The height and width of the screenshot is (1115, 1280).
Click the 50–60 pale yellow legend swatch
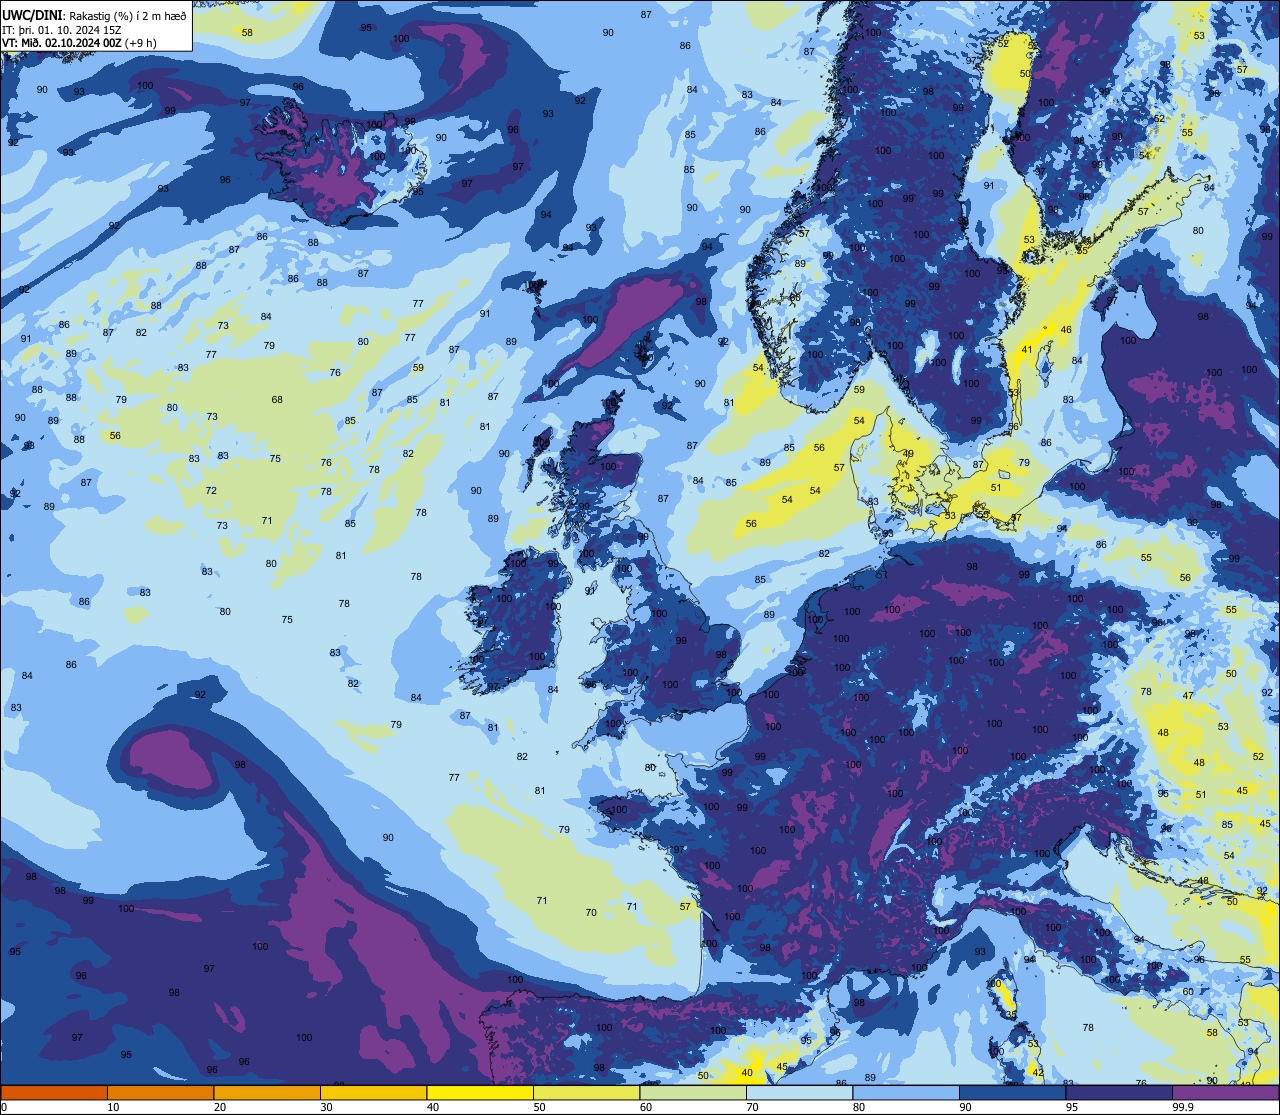tap(587, 1093)
